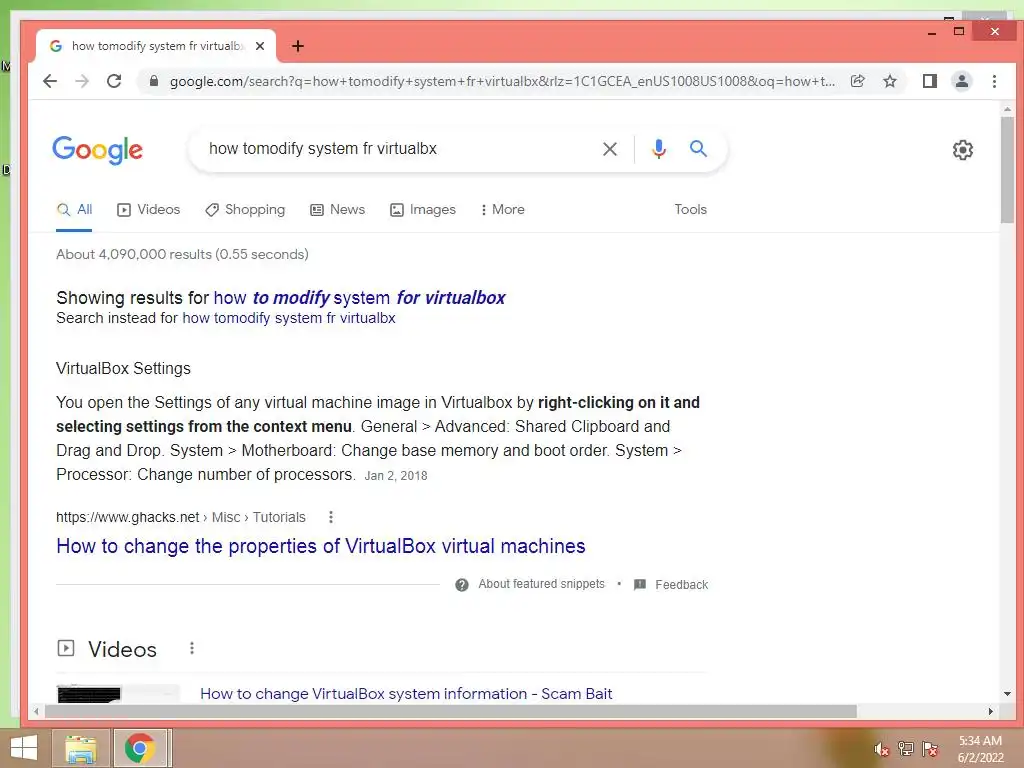This screenshot has width=1024, height=768.
Task: Reload the page with the refresh icon
Action: 114,81
